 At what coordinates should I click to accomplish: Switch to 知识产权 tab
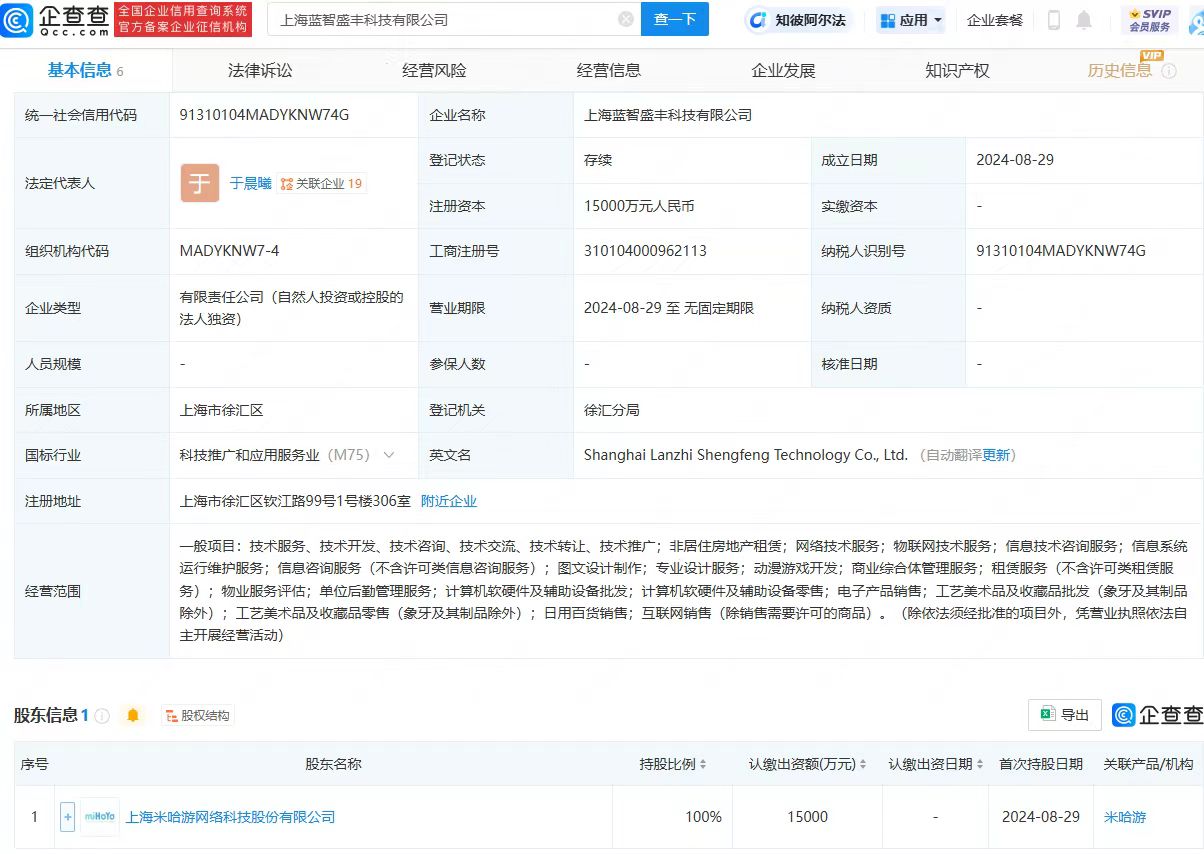point(957,70)
